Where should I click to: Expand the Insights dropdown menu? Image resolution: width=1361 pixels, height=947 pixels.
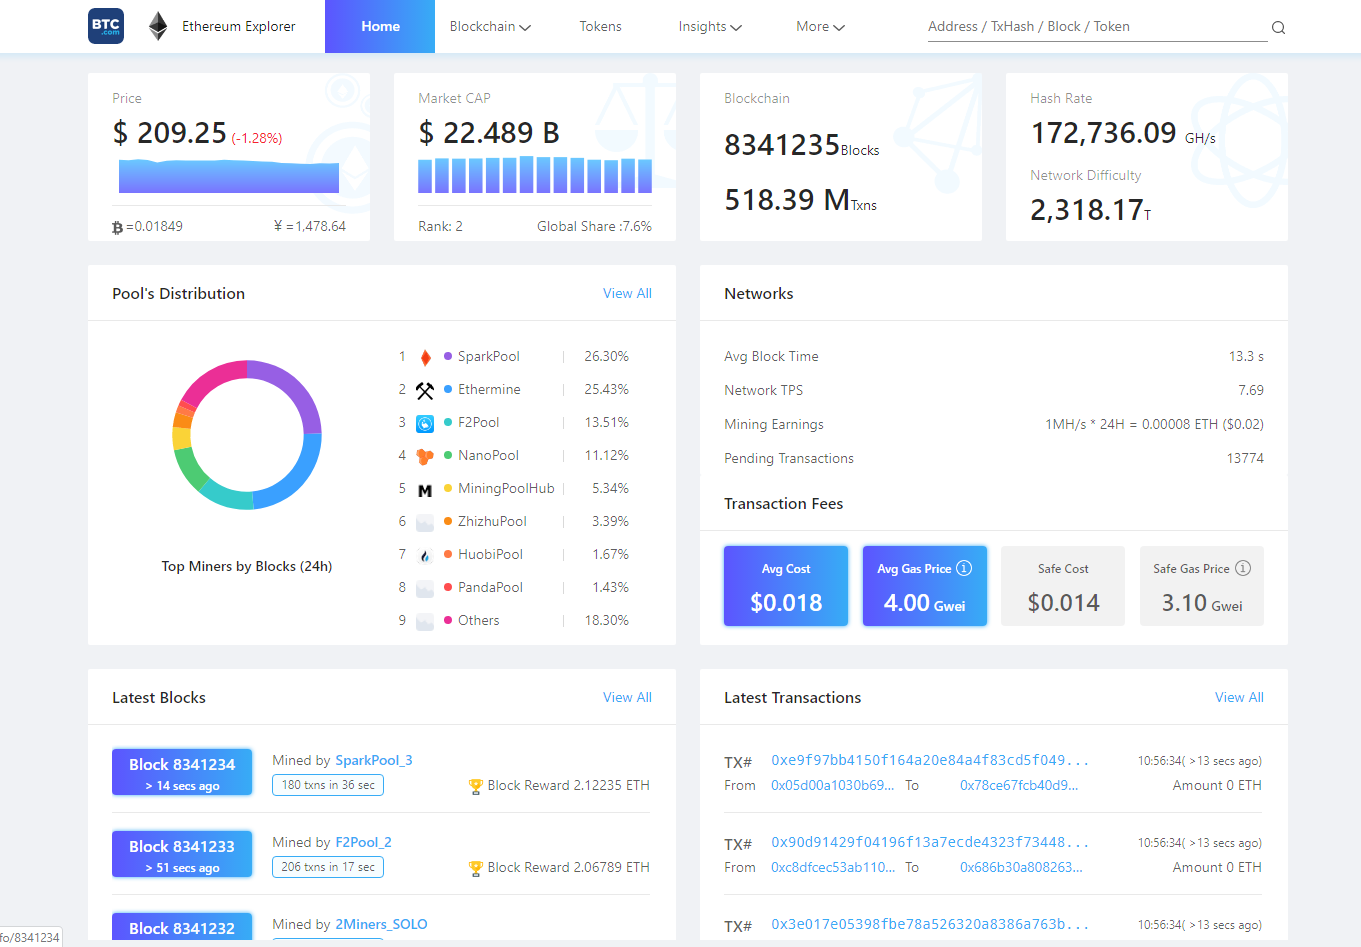tap(710, 27)
